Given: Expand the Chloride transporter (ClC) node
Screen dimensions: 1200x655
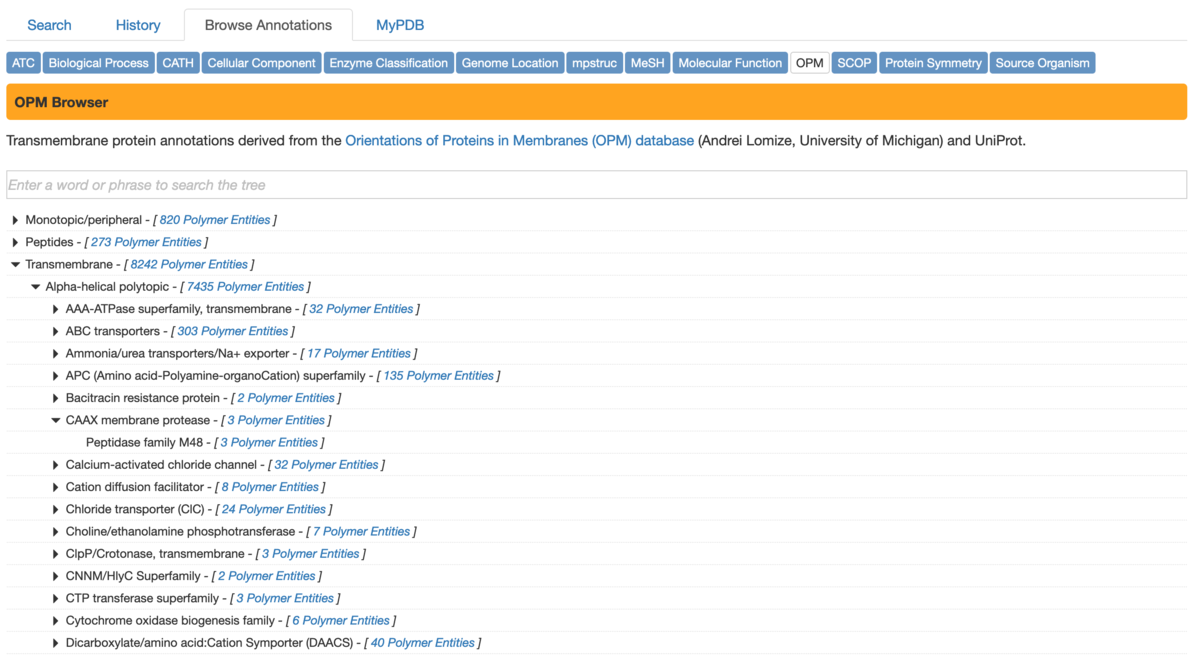Looking at the screenshot, I should click(x=56, y=508).
